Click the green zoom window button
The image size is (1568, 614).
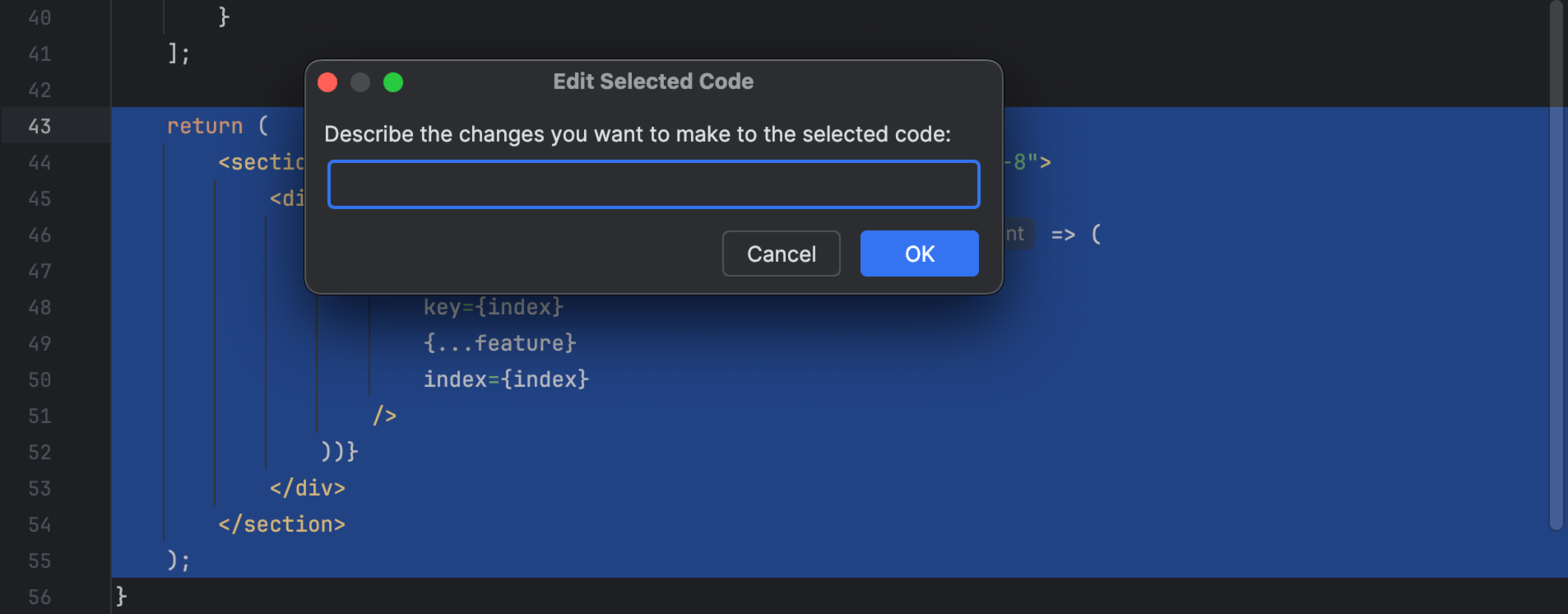393,82
